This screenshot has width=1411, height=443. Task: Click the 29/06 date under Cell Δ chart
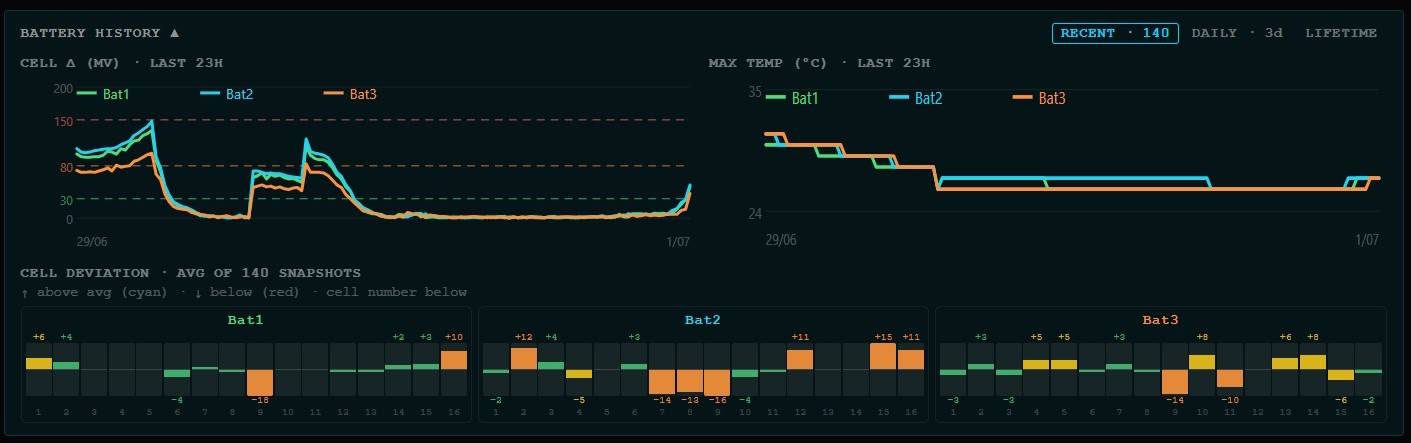[92, 241]
